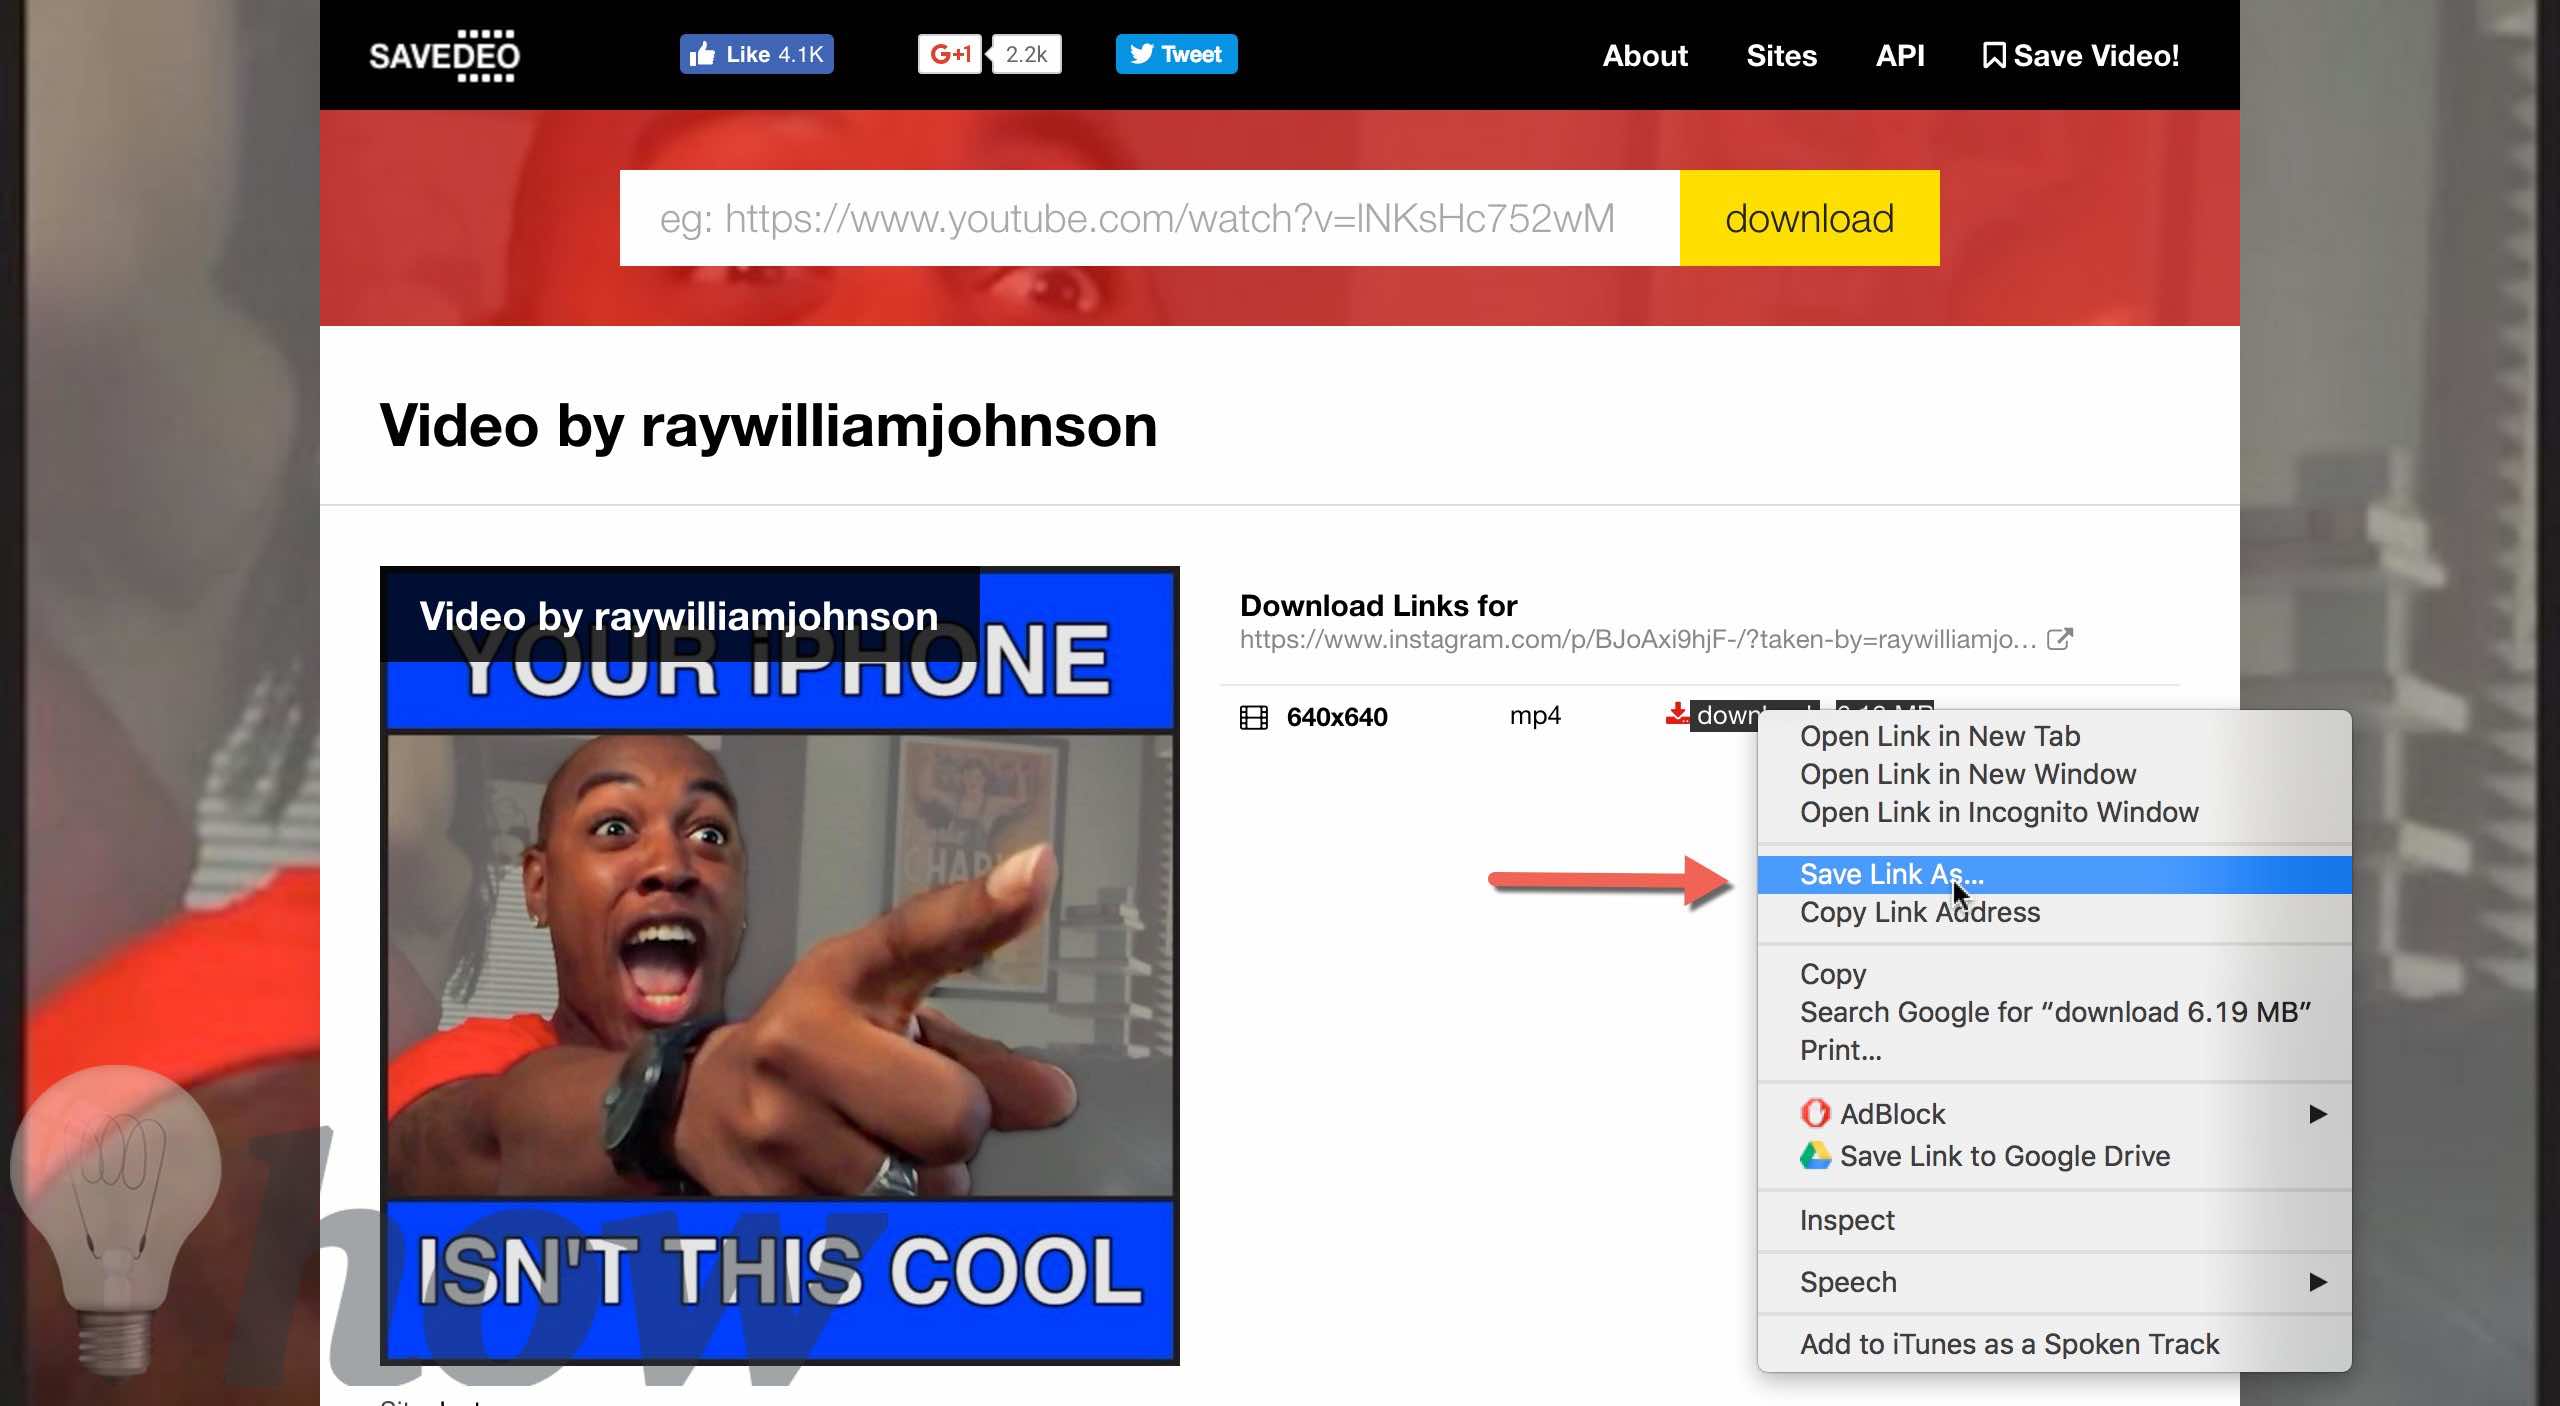The image size is (2560, 1406).
Task: Focus the video URL input field
Action: pyautogui.click(x=1149, y=218)
